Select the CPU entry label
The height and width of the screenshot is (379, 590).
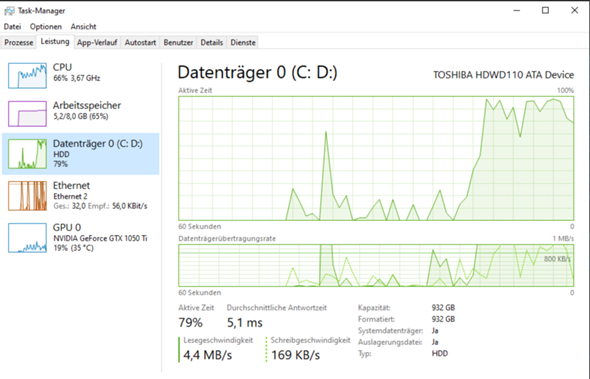point(62,67)
